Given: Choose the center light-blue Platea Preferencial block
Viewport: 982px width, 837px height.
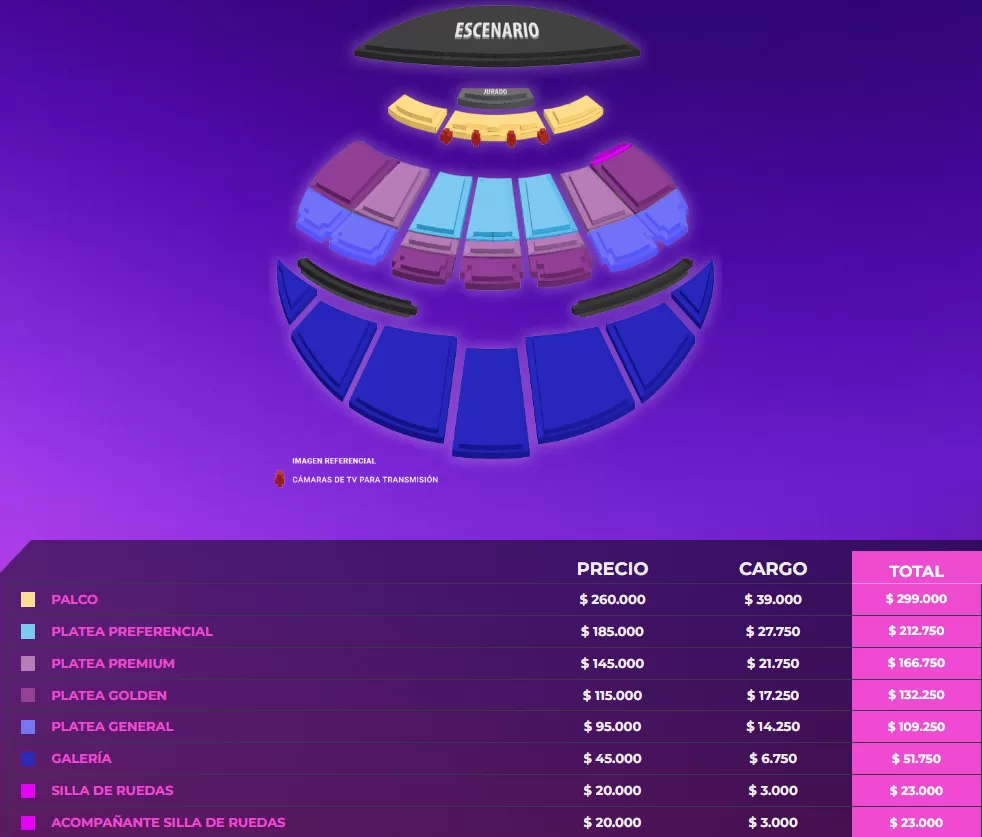Looking at the screenshot, I should [x=492, y=207].
